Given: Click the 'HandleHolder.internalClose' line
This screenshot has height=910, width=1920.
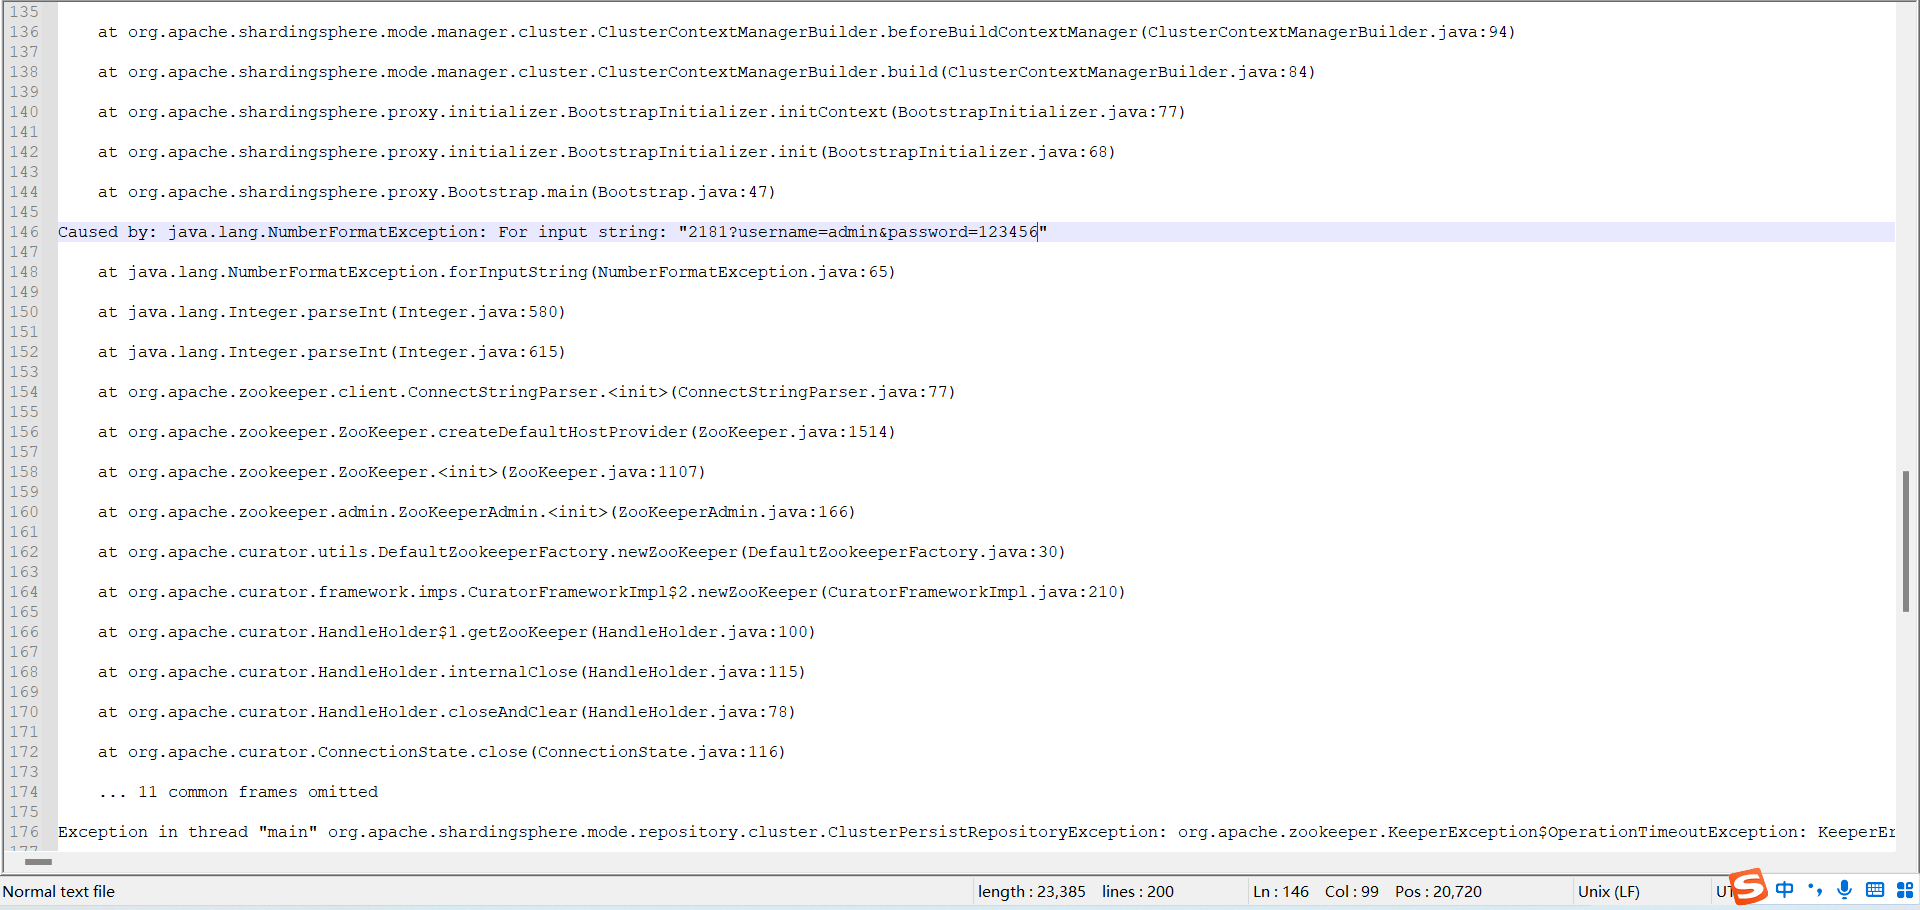Looking at the screenshot, I should (451, 672).
